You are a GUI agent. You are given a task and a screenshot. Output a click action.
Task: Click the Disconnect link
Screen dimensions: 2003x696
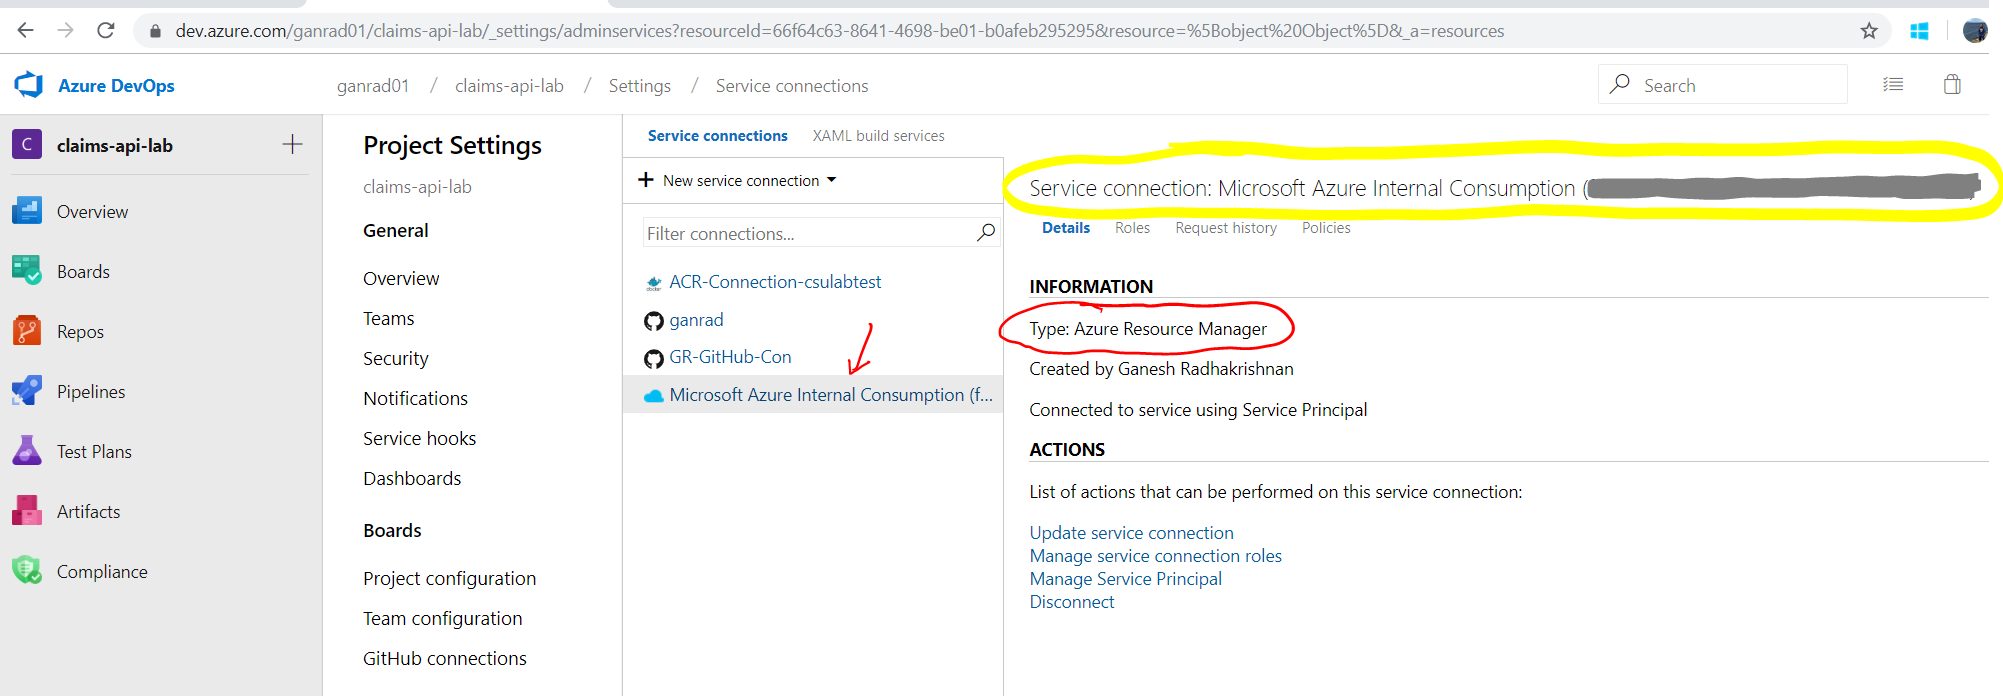pos(1071,602)
